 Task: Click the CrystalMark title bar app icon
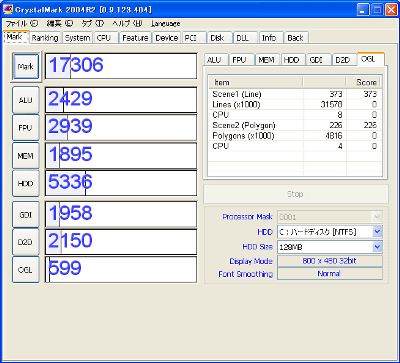pyautogui.click(x=8, y=9)
